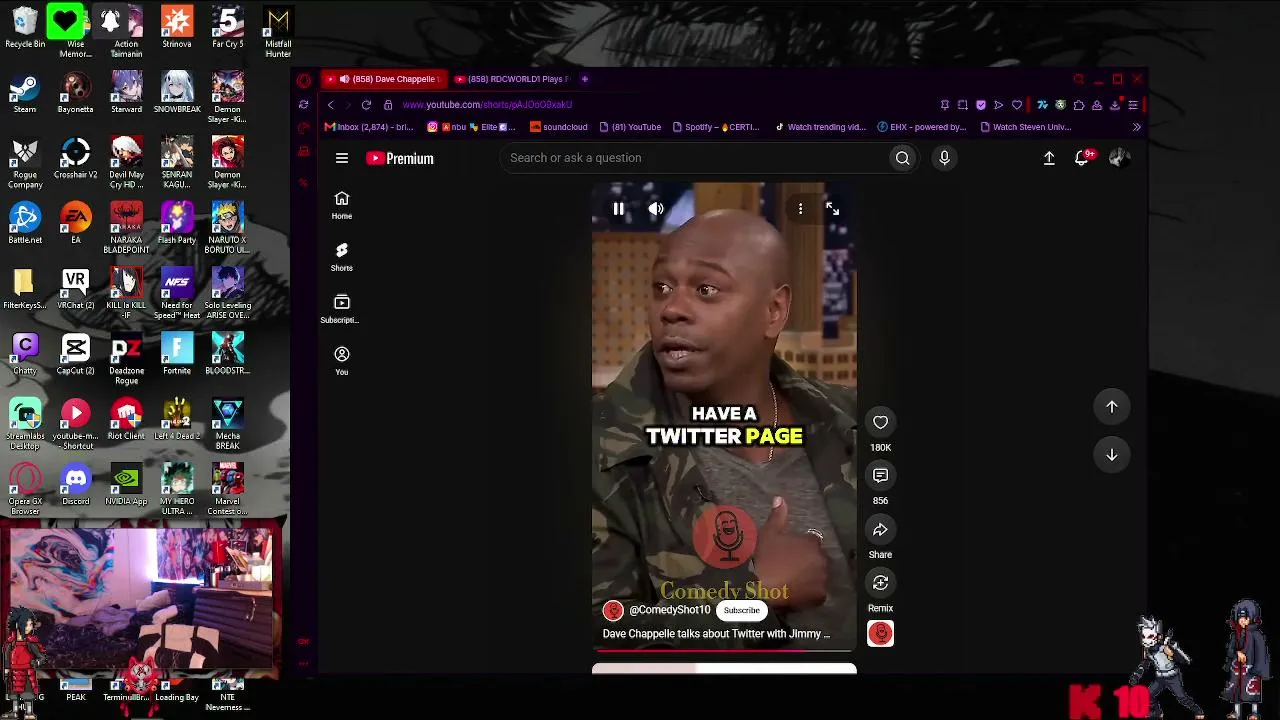Open YouTube notifications bell

tap(1082, 158)
